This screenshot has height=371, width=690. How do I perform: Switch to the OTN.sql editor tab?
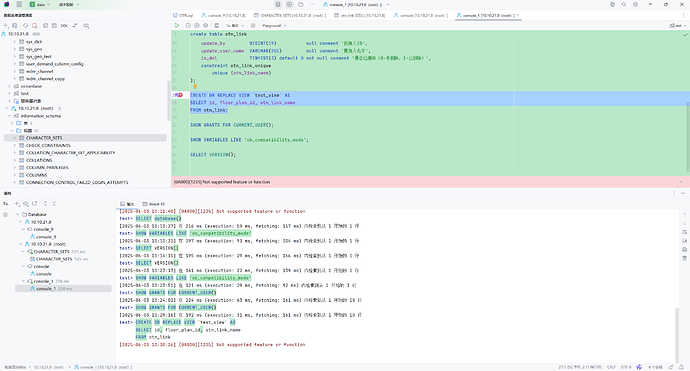(x=183, y=15)
